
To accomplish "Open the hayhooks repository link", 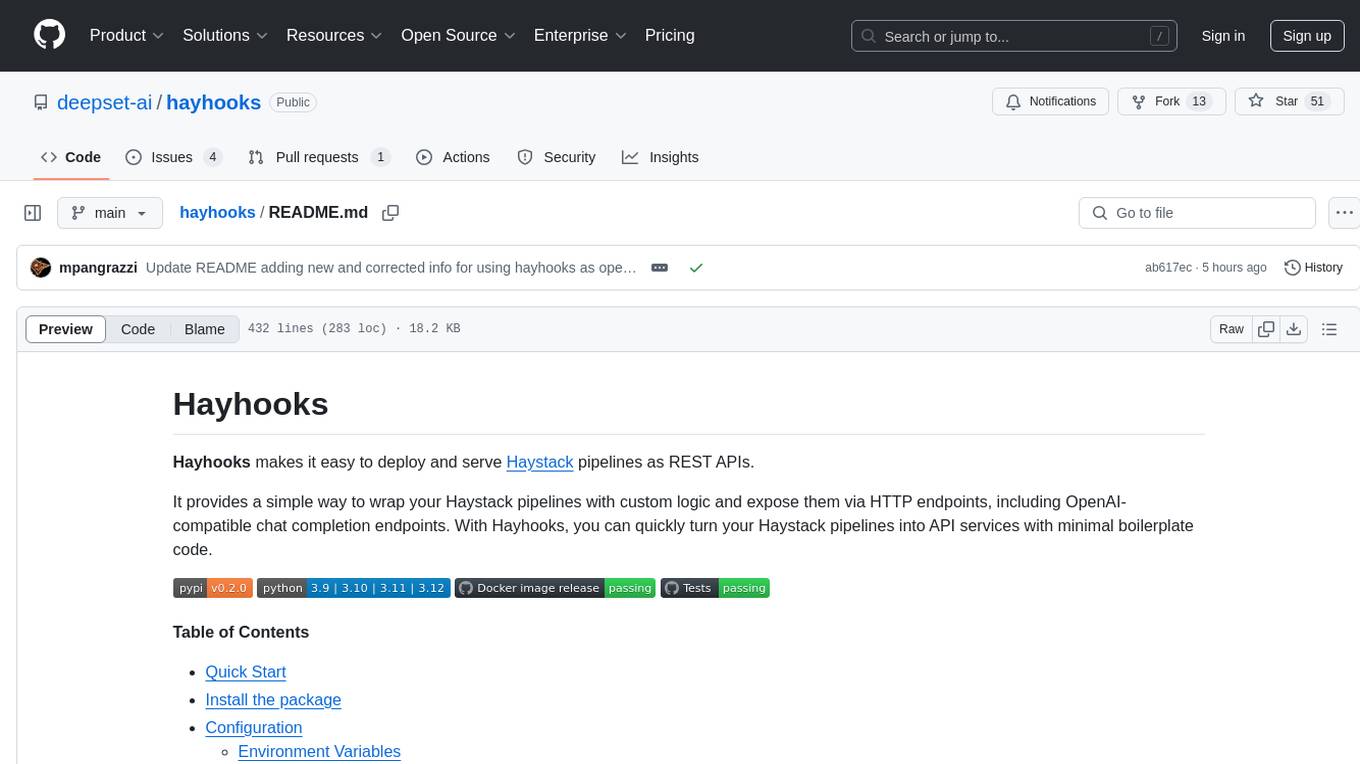I will (x=213, y=102).
